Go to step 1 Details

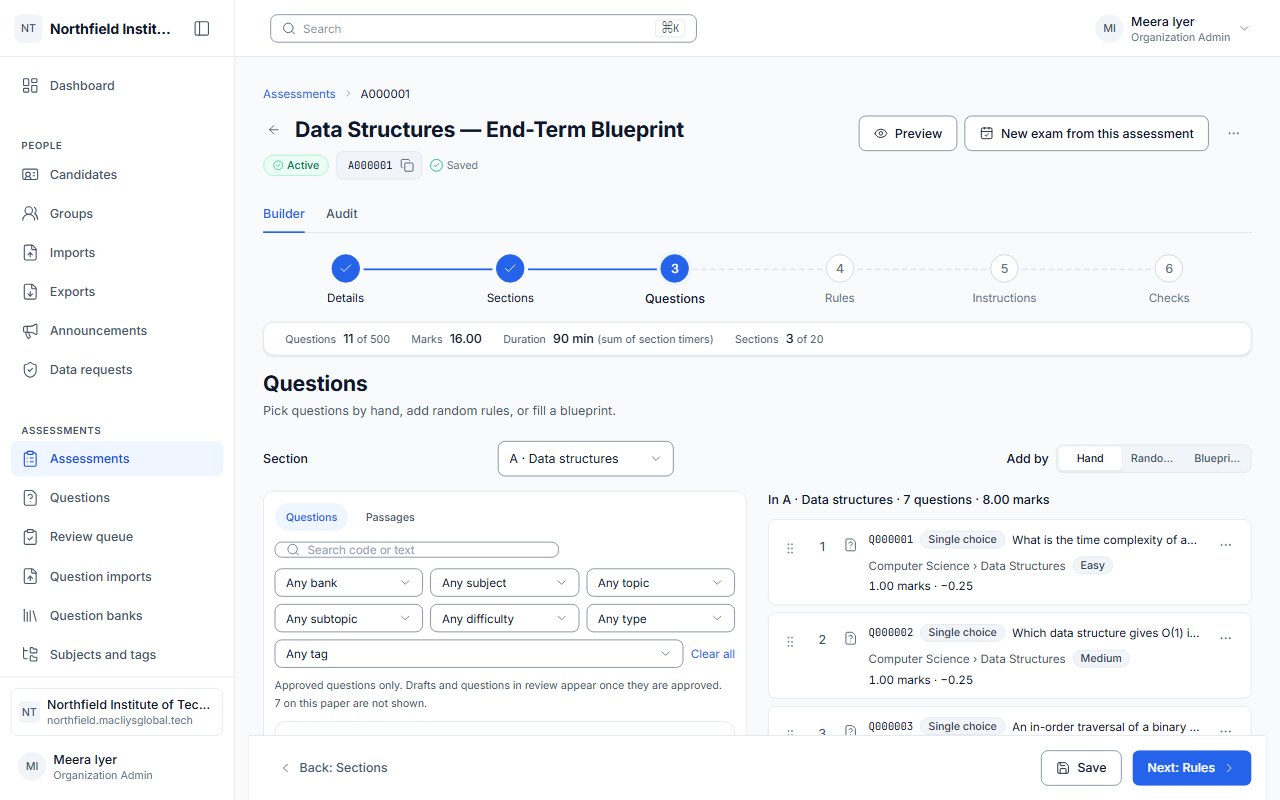[x=346, y=280]
